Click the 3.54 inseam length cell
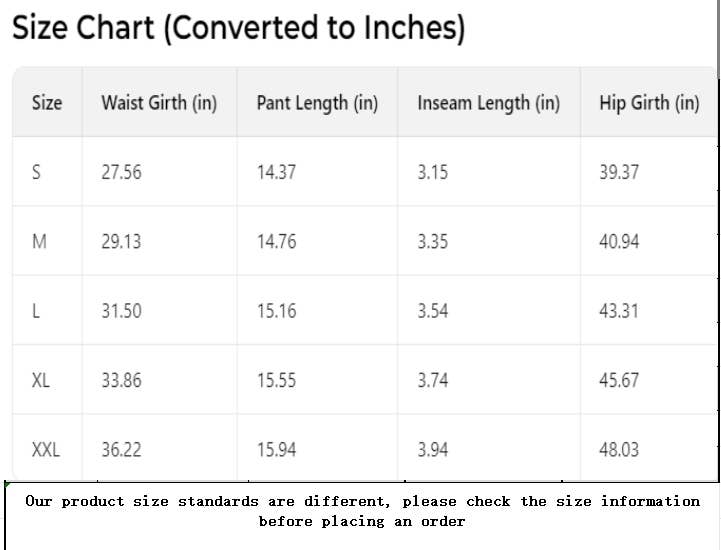Image resolution: width=721 pixels, height=550 pixels. (x=432, y=311)
